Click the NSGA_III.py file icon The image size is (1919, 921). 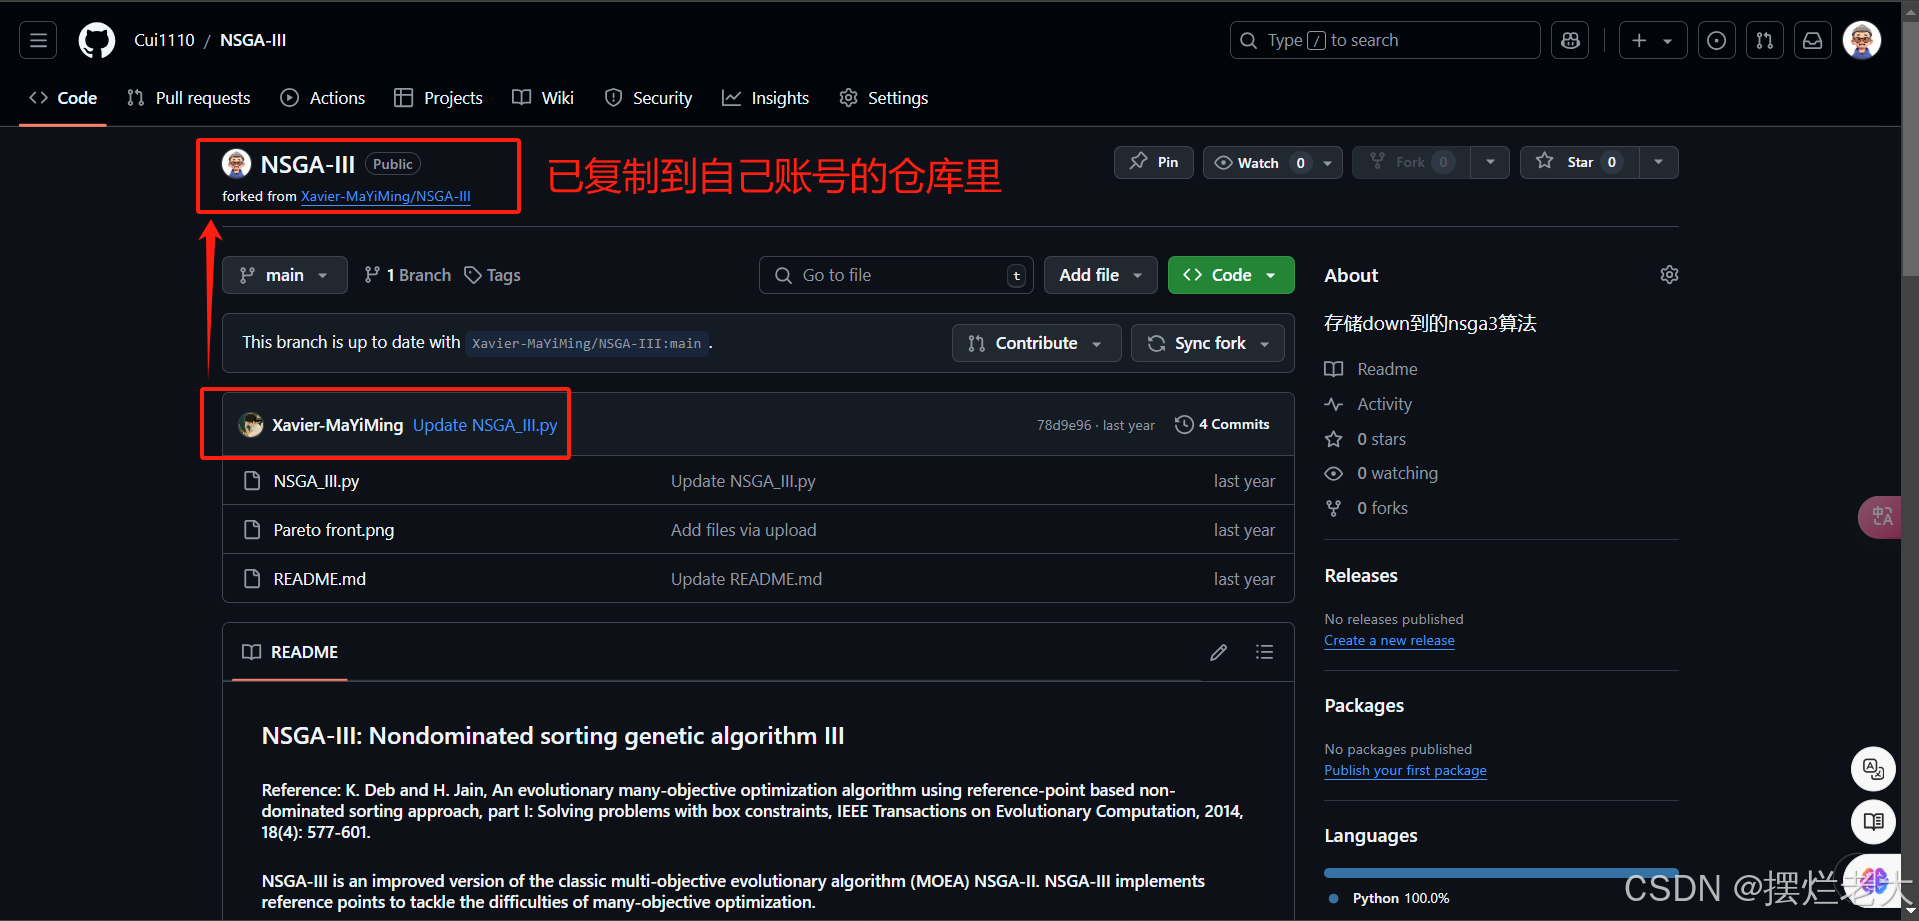tap(252, 481)
